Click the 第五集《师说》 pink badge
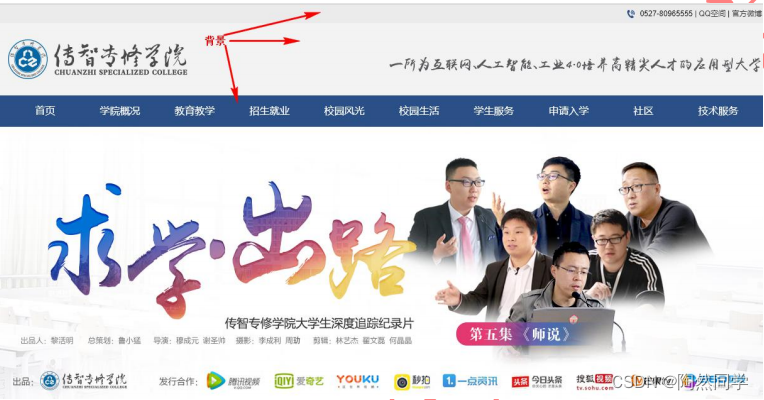 [519, 334]
